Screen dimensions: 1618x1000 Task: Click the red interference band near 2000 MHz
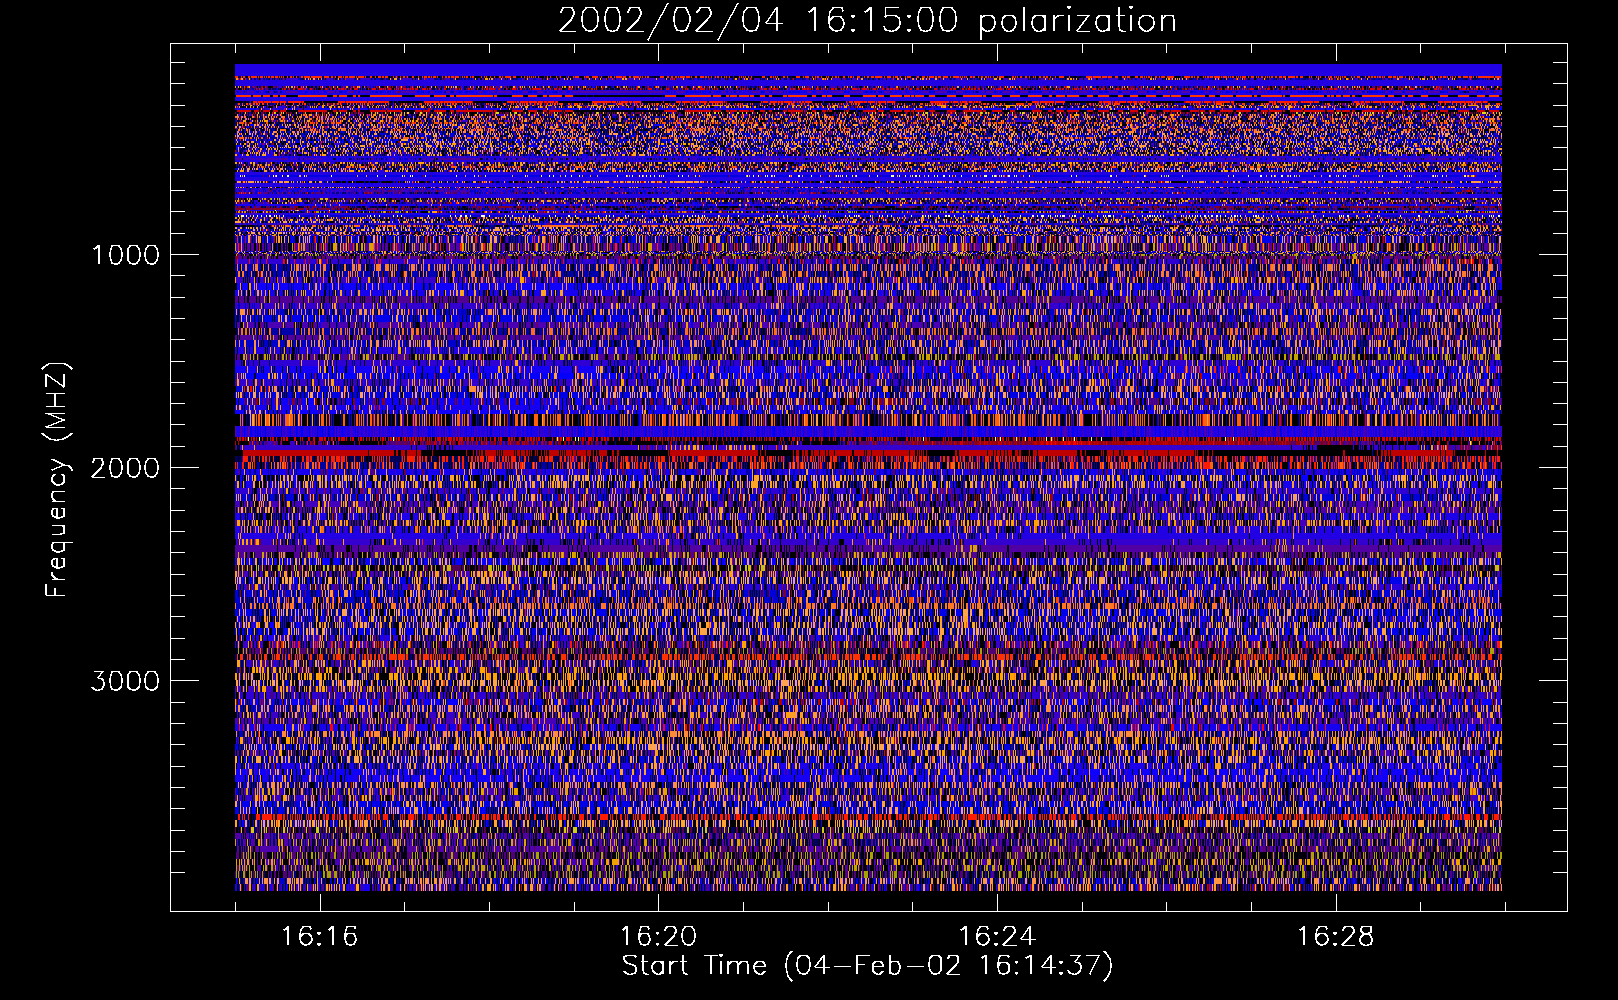tap(868, 453)
